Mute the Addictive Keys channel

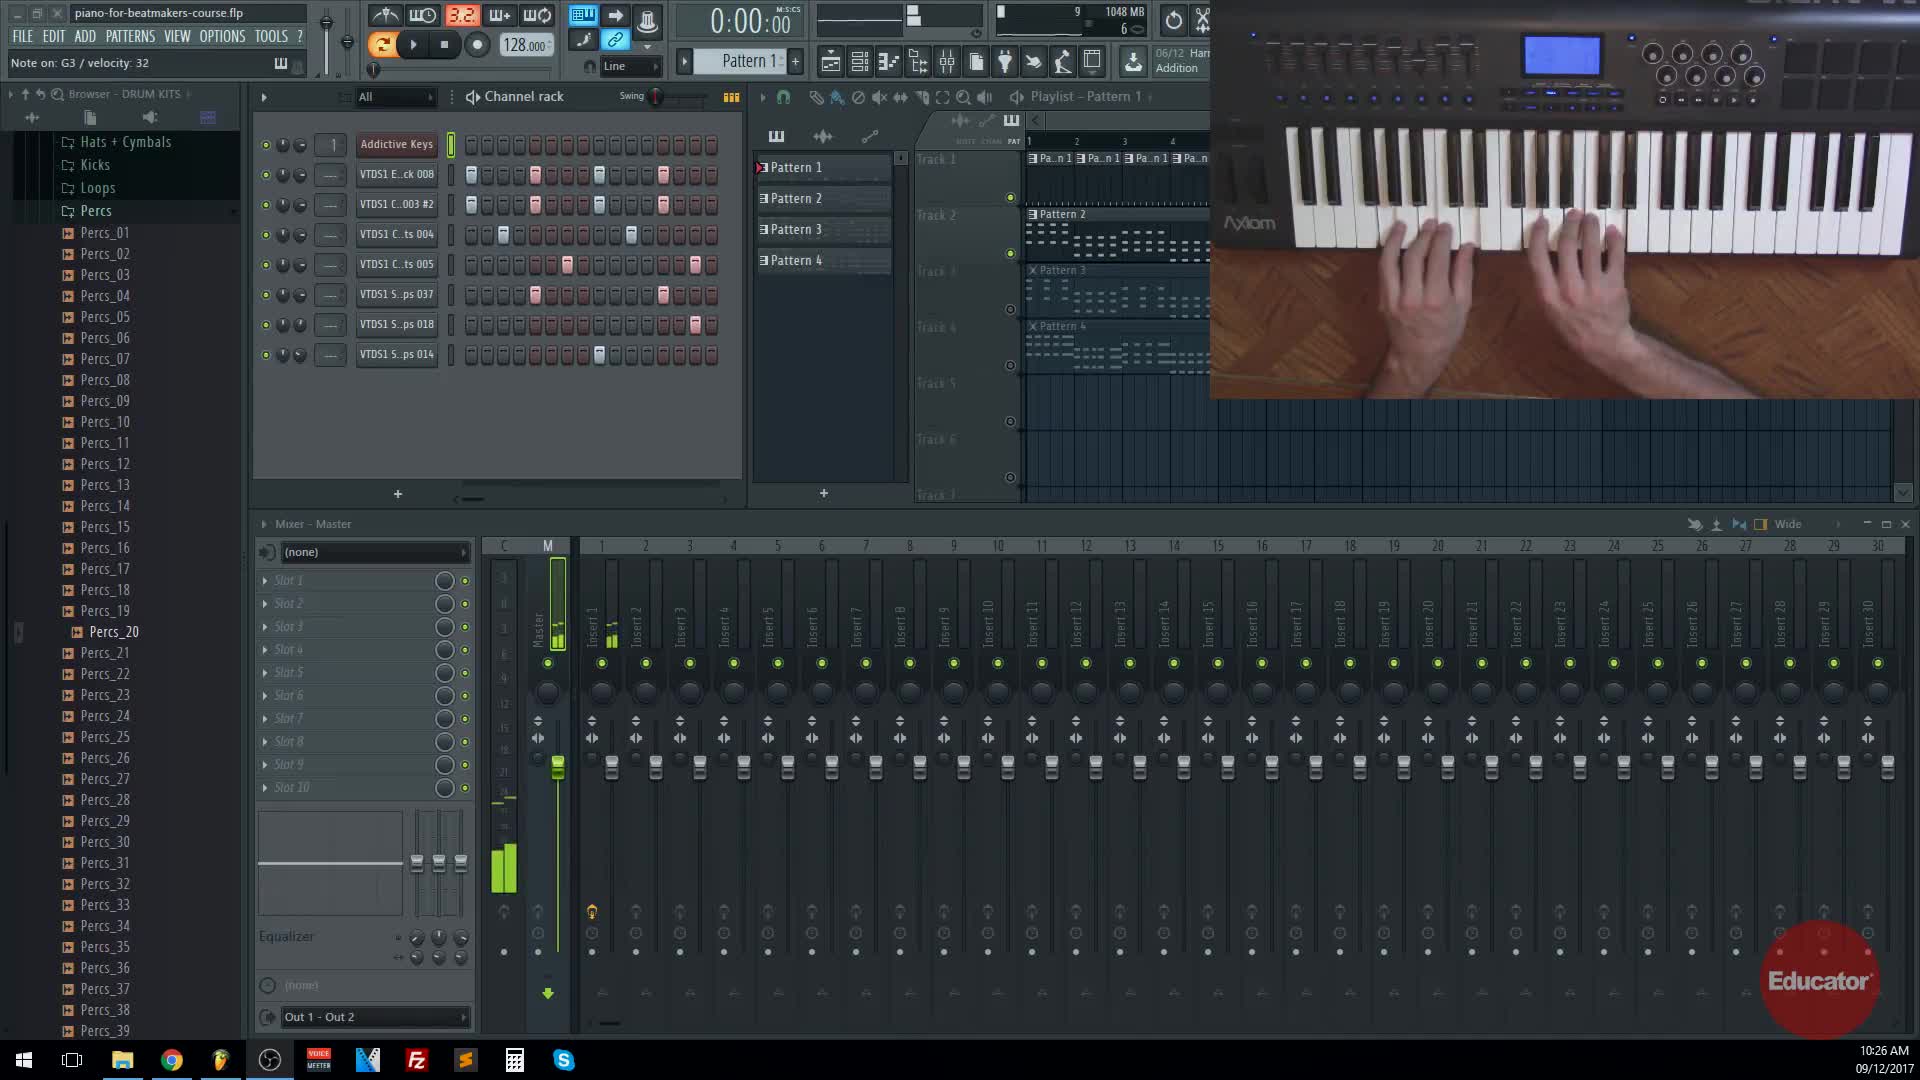tap(265, 145)
